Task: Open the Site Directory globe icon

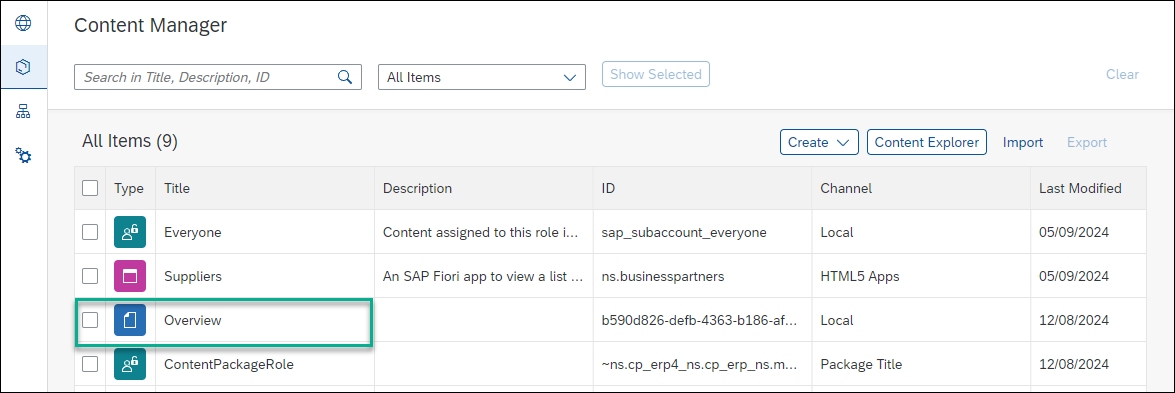Action: [x=24, y=22]
